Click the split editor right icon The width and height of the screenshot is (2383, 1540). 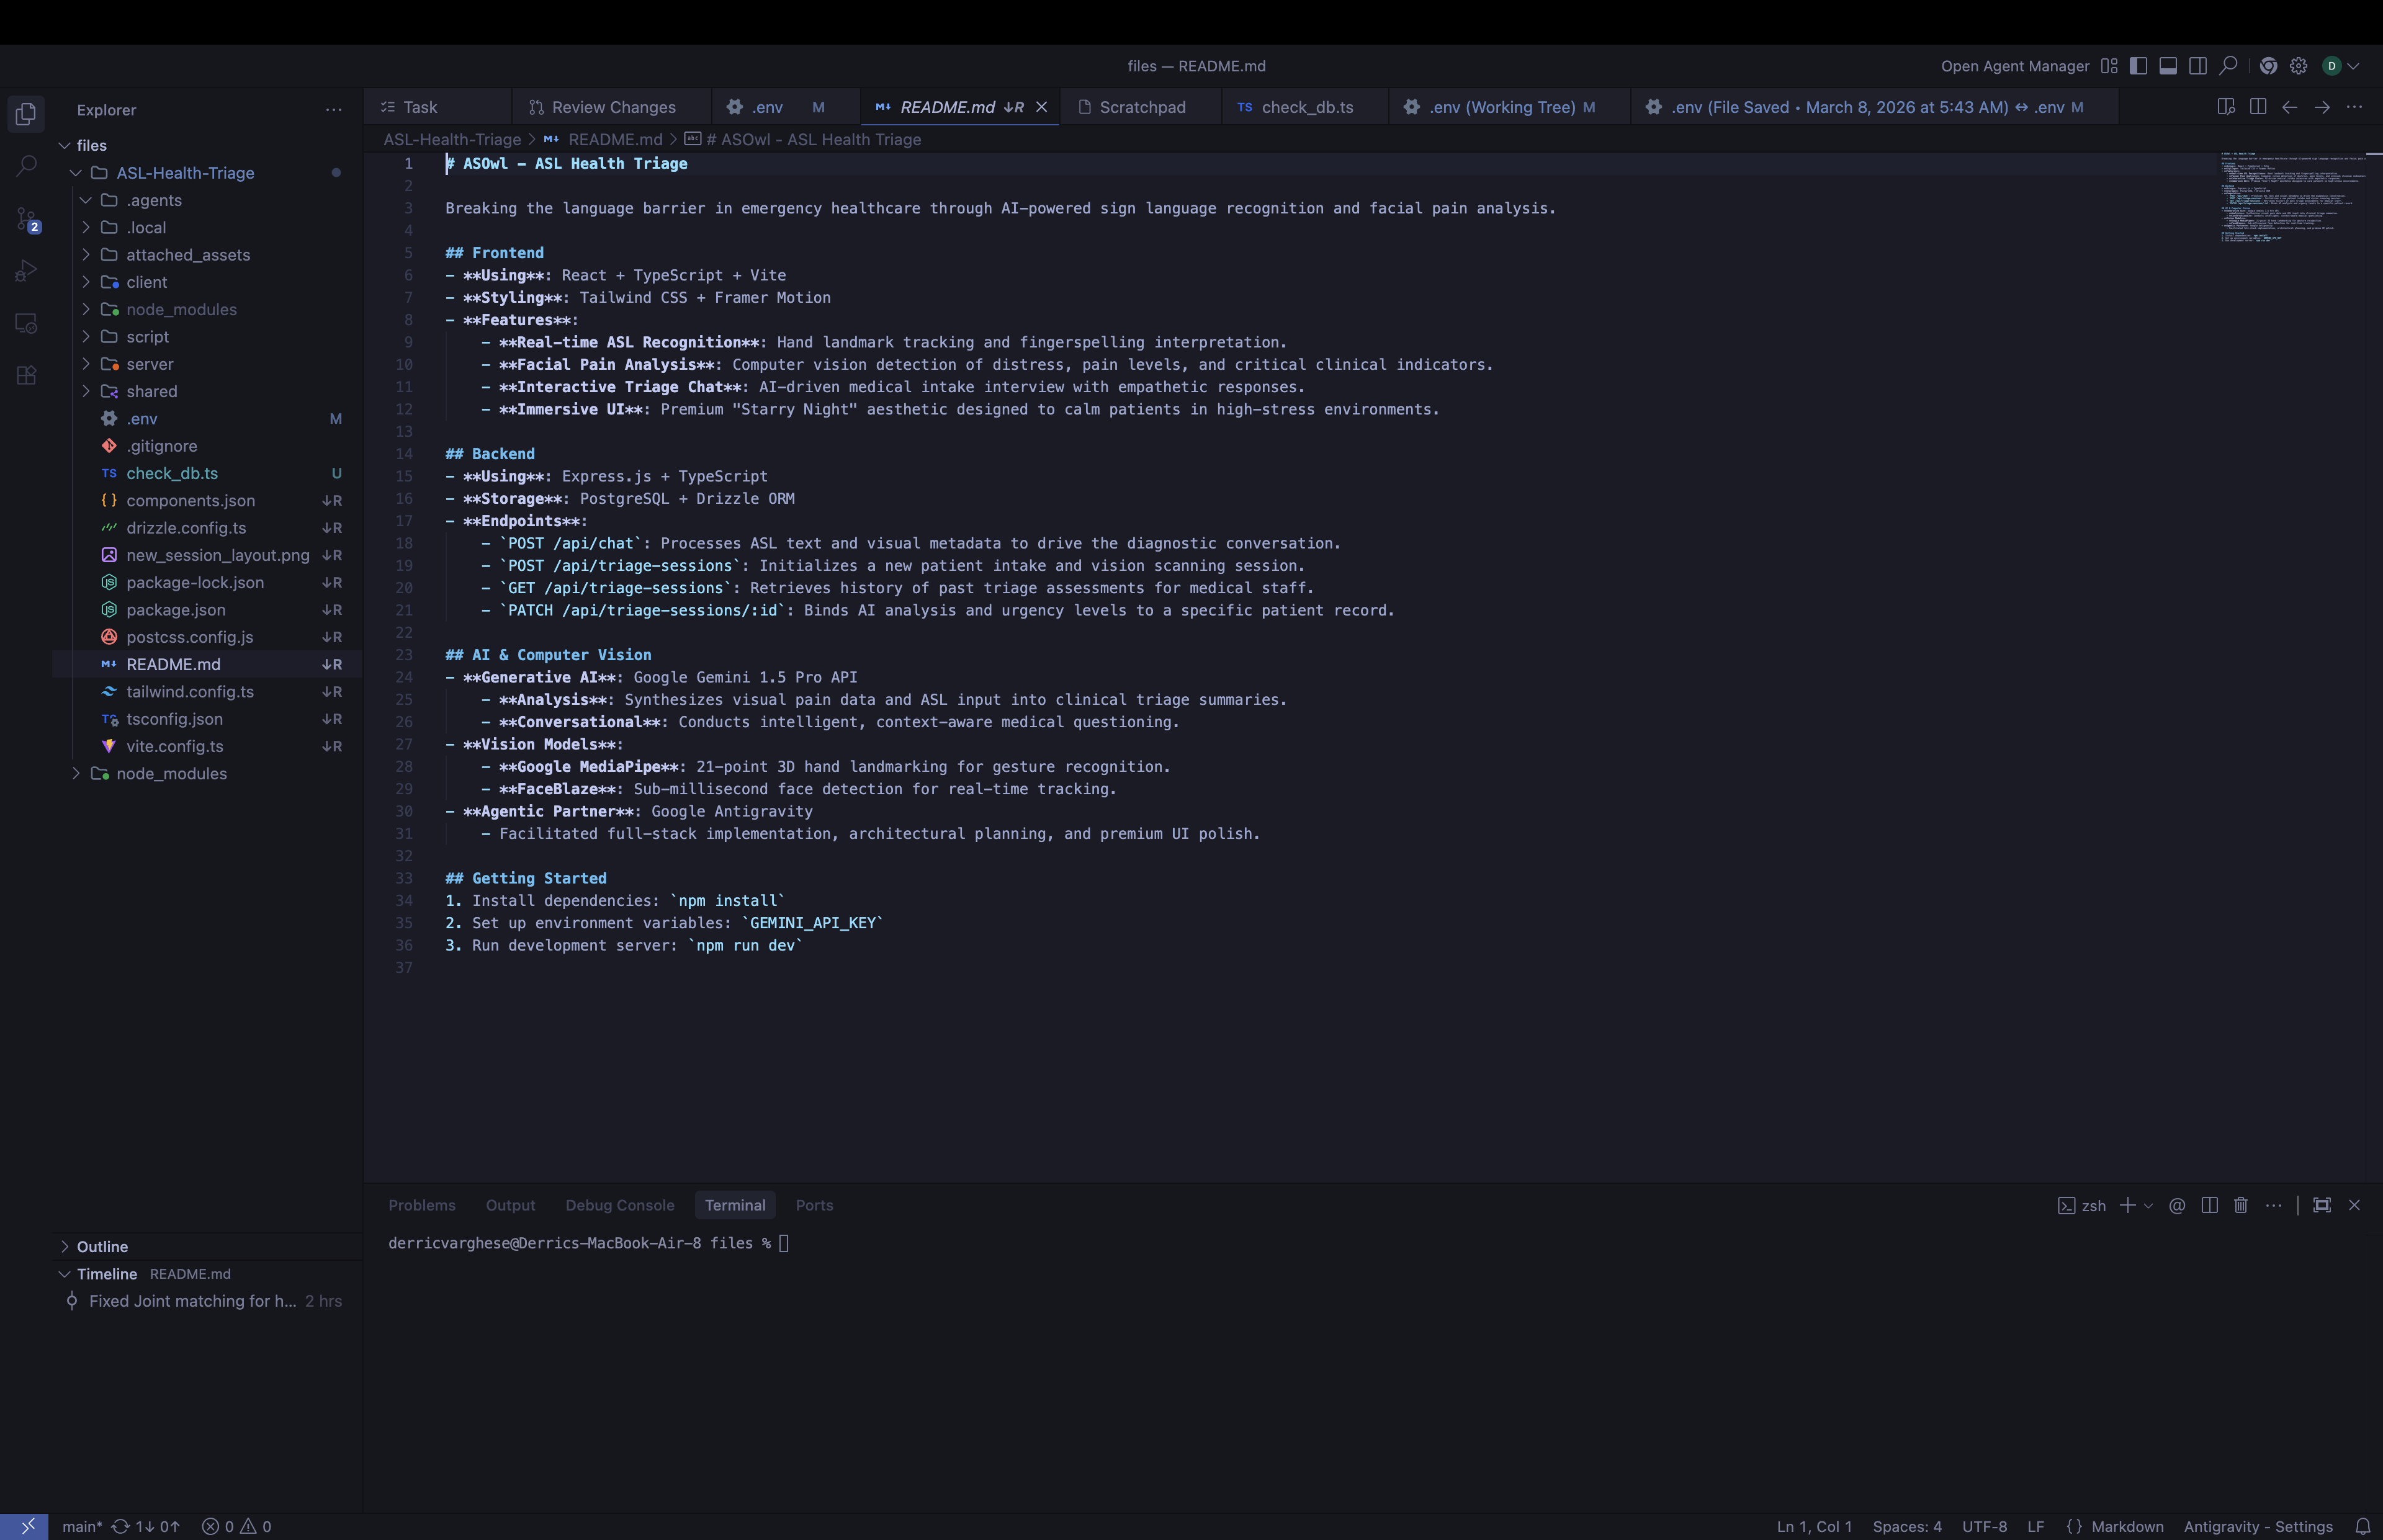tap(2257, 107)
